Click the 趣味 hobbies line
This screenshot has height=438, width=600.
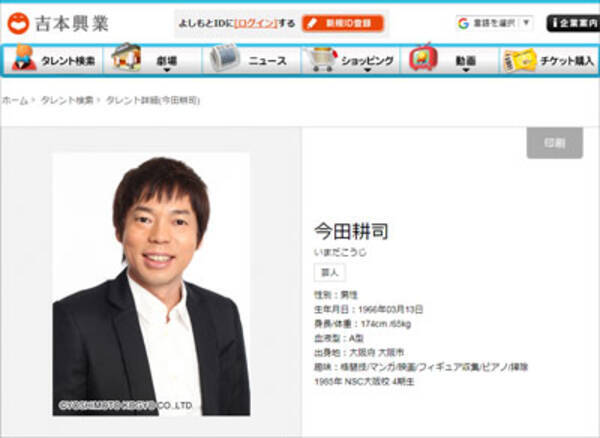[421, 367]
